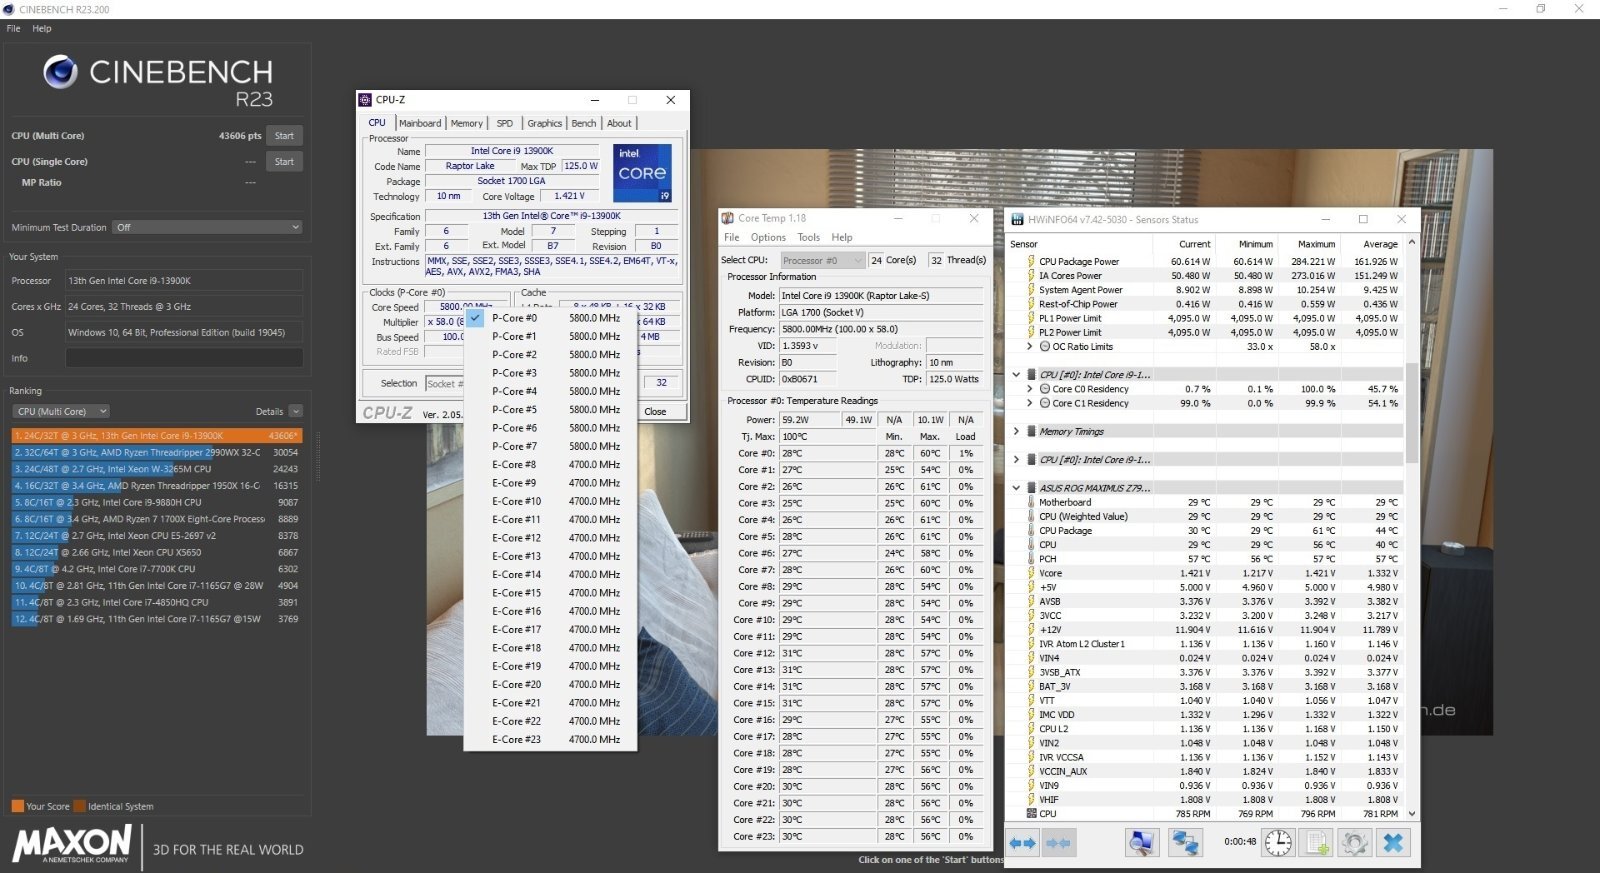
Task: Click the OC Ratio Limits clock icon
Action: point(1045,346)
